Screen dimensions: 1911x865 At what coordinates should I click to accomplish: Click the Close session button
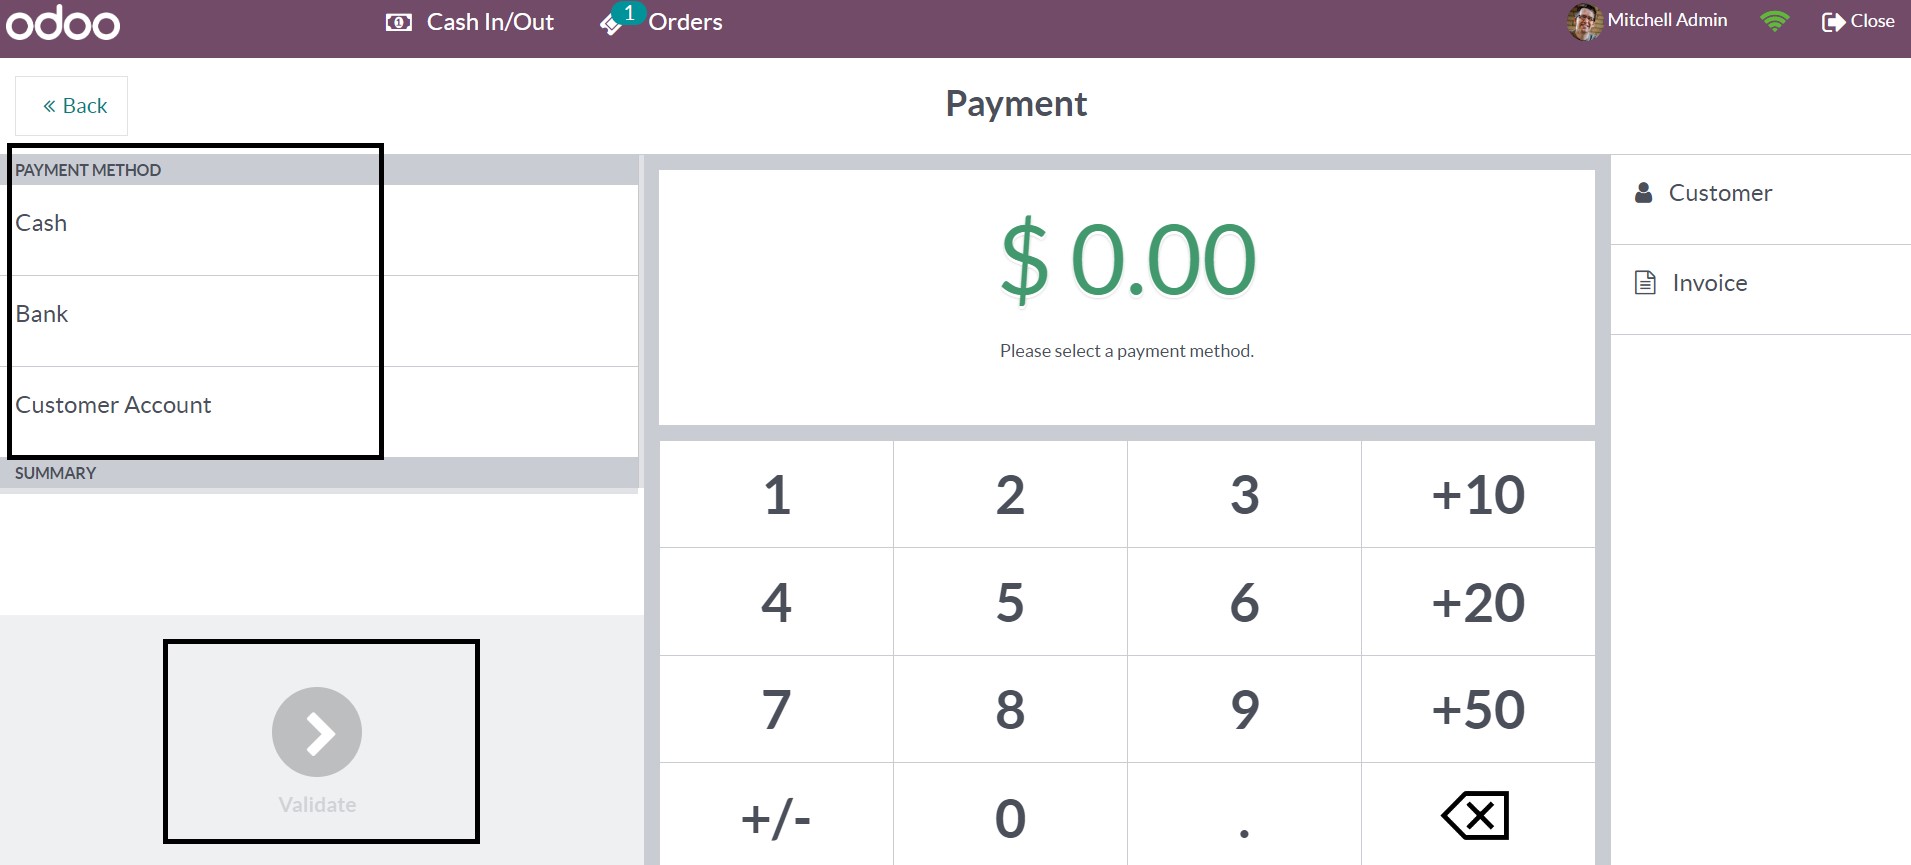[1858, 21]
